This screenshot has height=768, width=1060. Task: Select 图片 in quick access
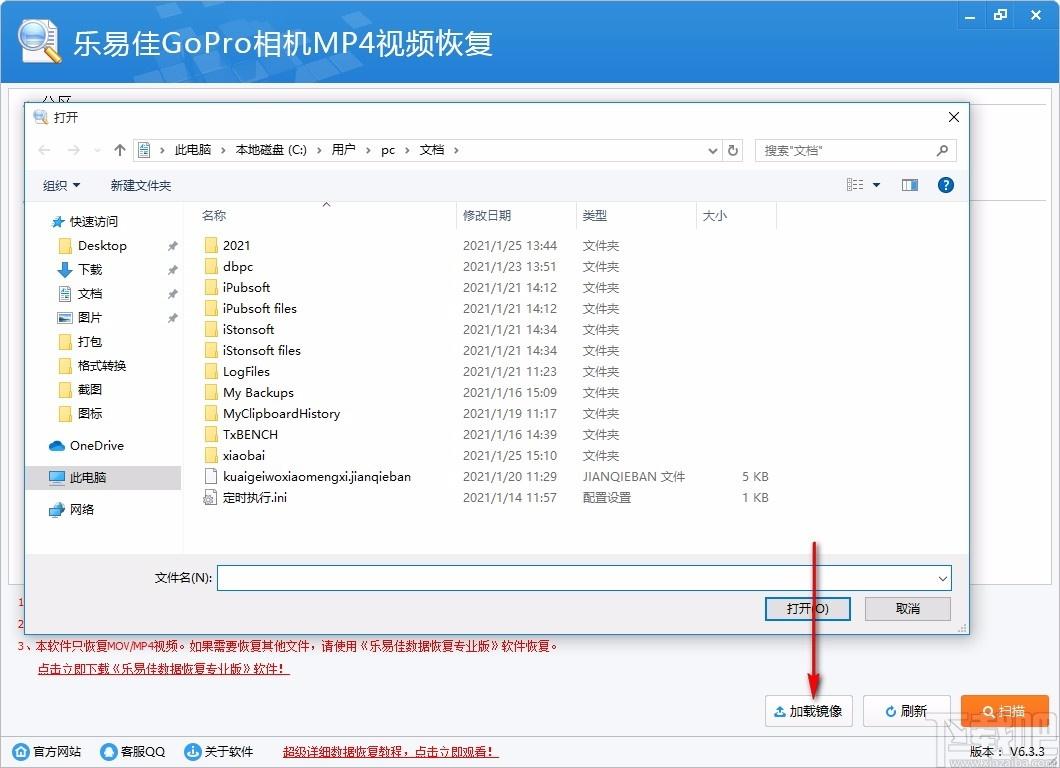[x=80, y=318]
